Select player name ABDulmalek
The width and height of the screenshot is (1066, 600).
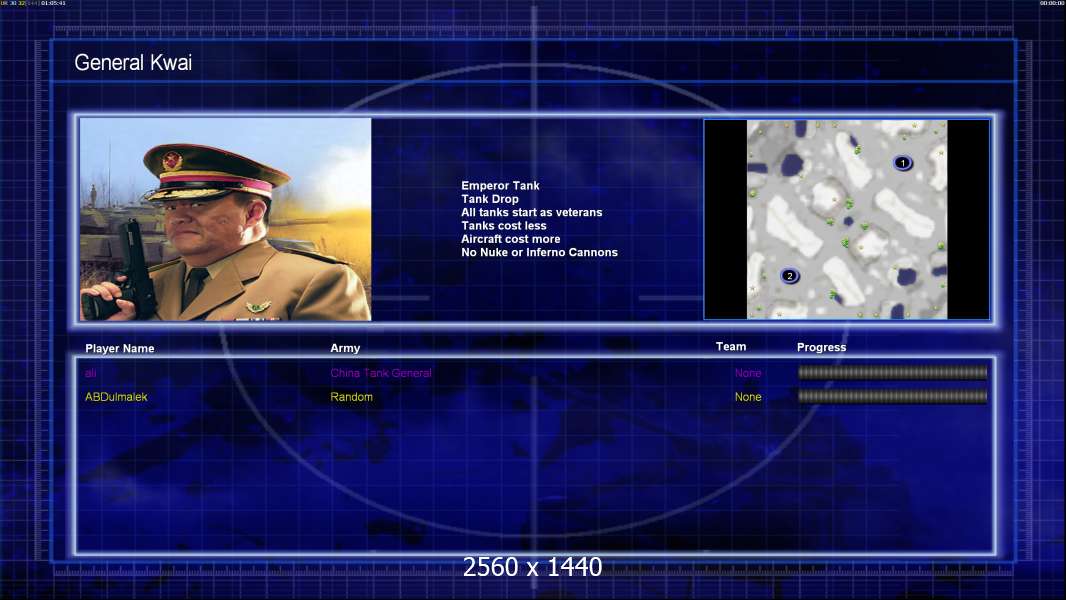tap(116, 397)
